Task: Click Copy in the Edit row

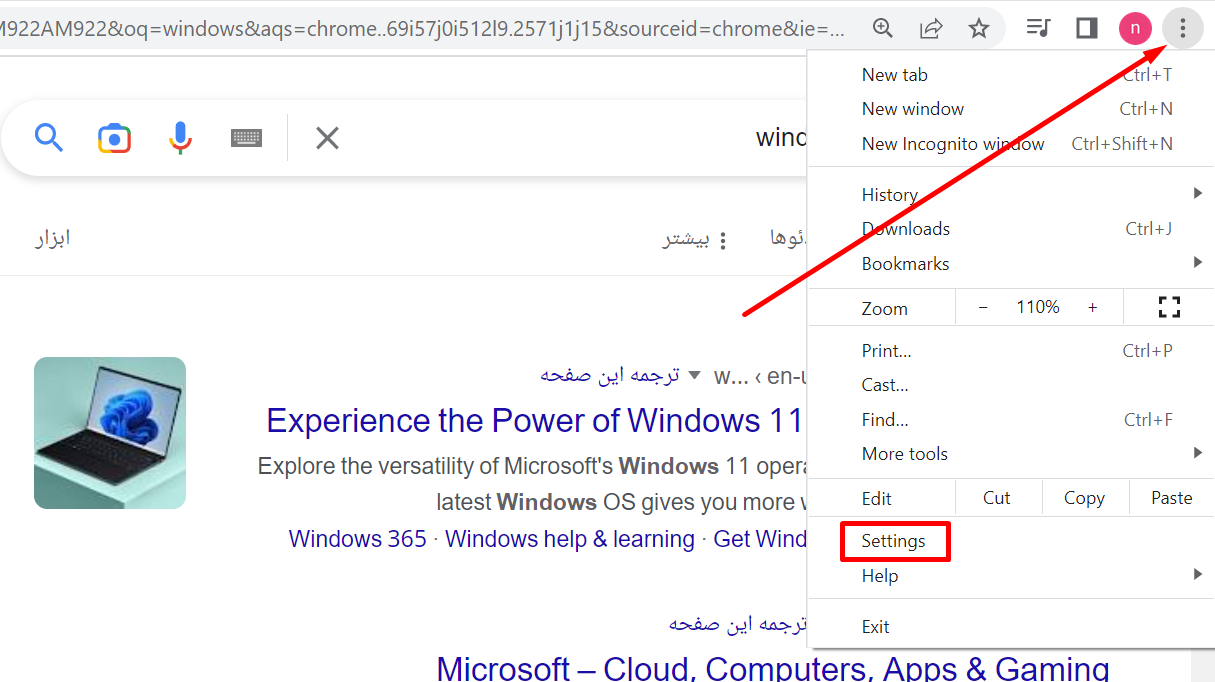Action: 1084,498
